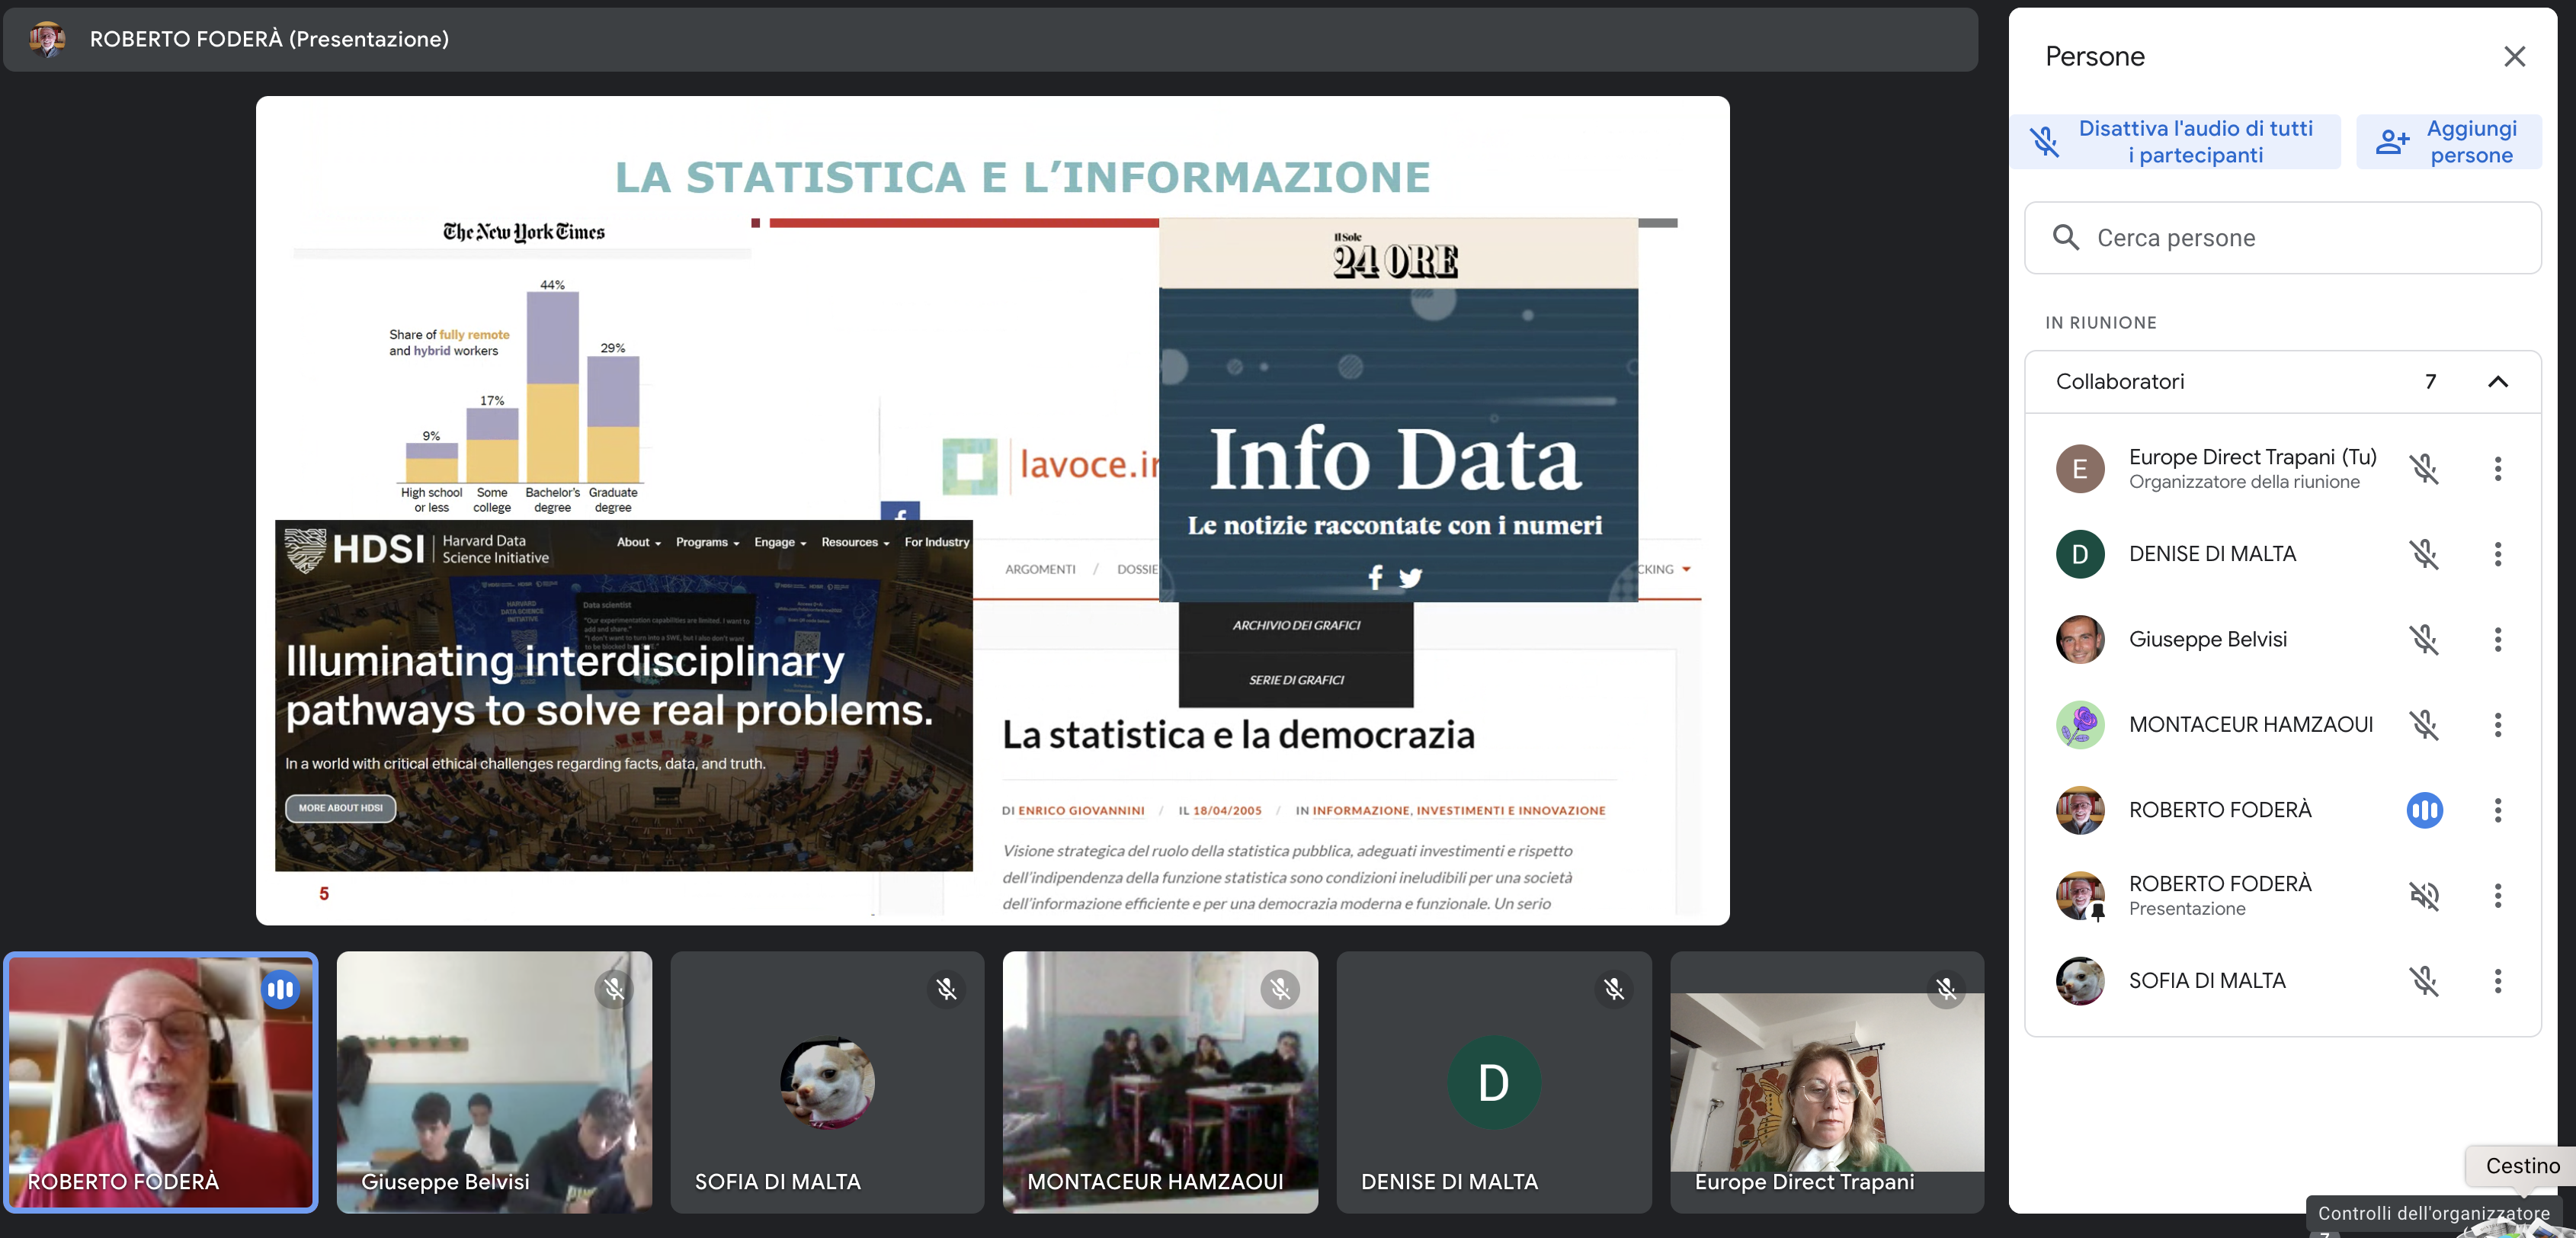Click ROBERTO FODERÀ (Presentazione) title label

(x=269, y=39)
